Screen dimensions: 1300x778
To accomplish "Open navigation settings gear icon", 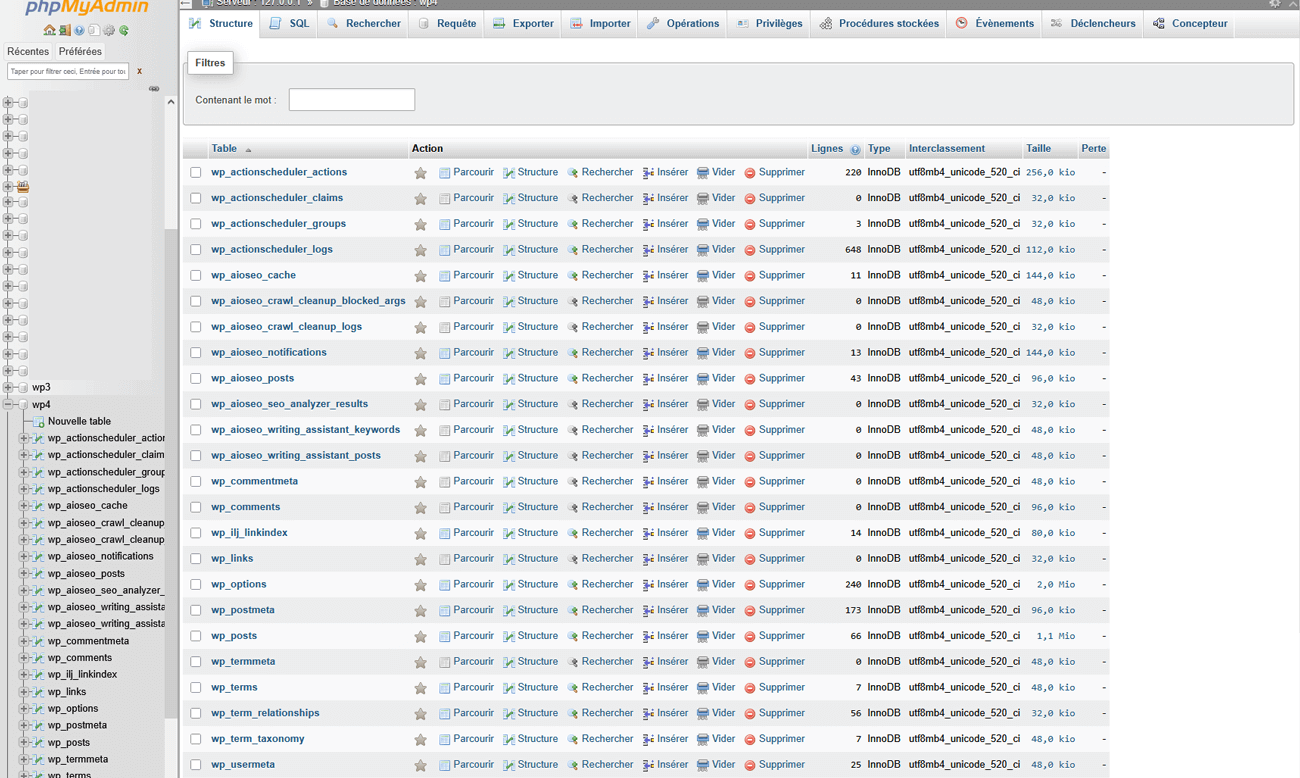I will point(109,31).
